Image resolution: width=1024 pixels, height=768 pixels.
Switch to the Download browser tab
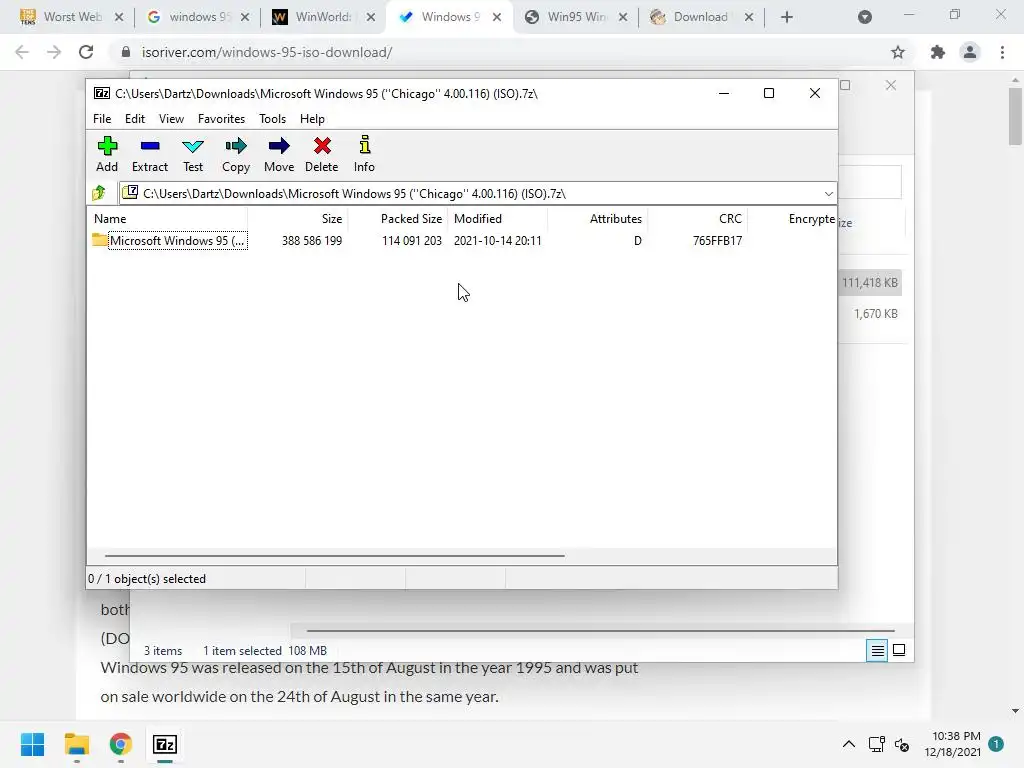click(699, 17)
